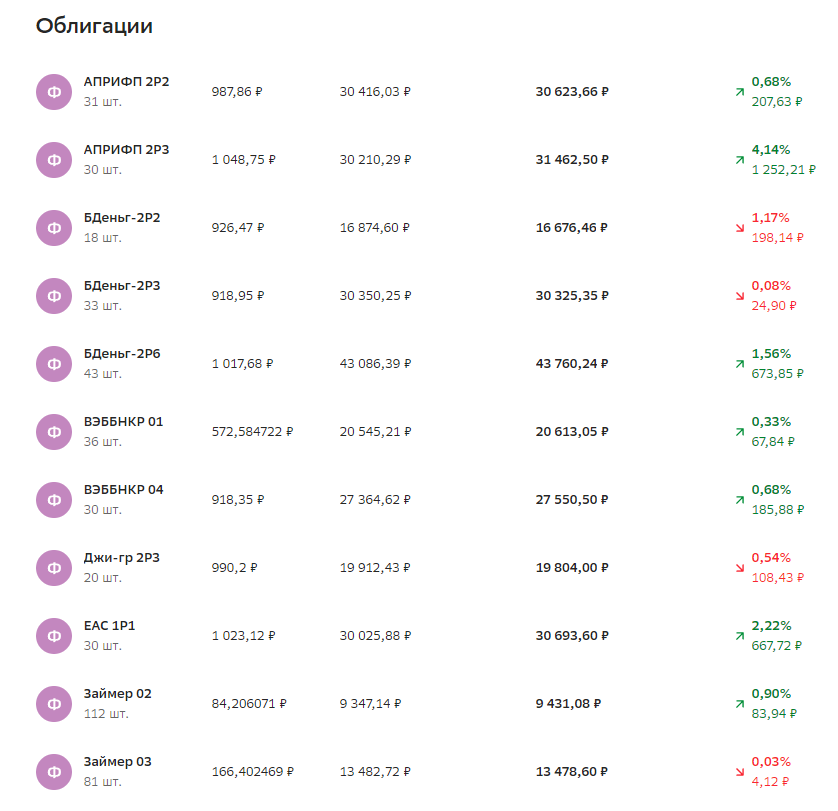Click the purple icon beside Займер 02
Screen dimensions: 838x811
(x=54, y=704)
